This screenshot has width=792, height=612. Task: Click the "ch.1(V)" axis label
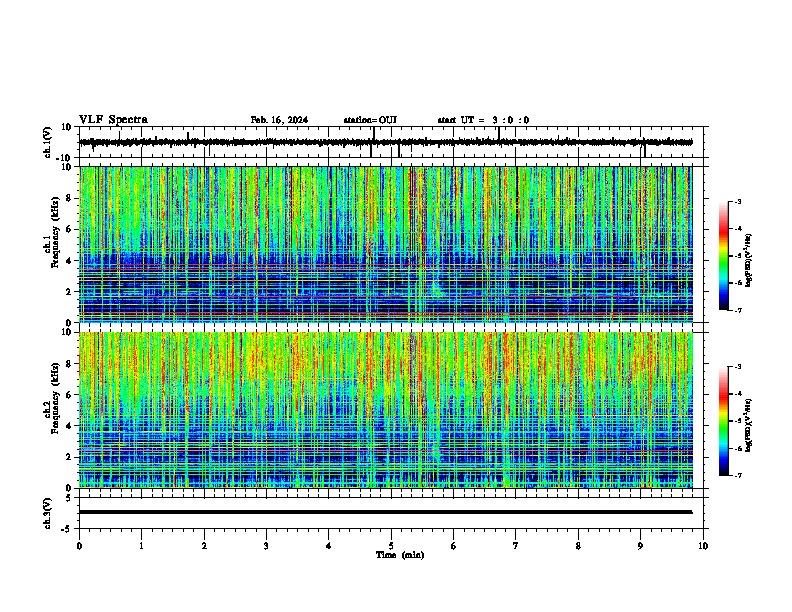coord(47,142)
